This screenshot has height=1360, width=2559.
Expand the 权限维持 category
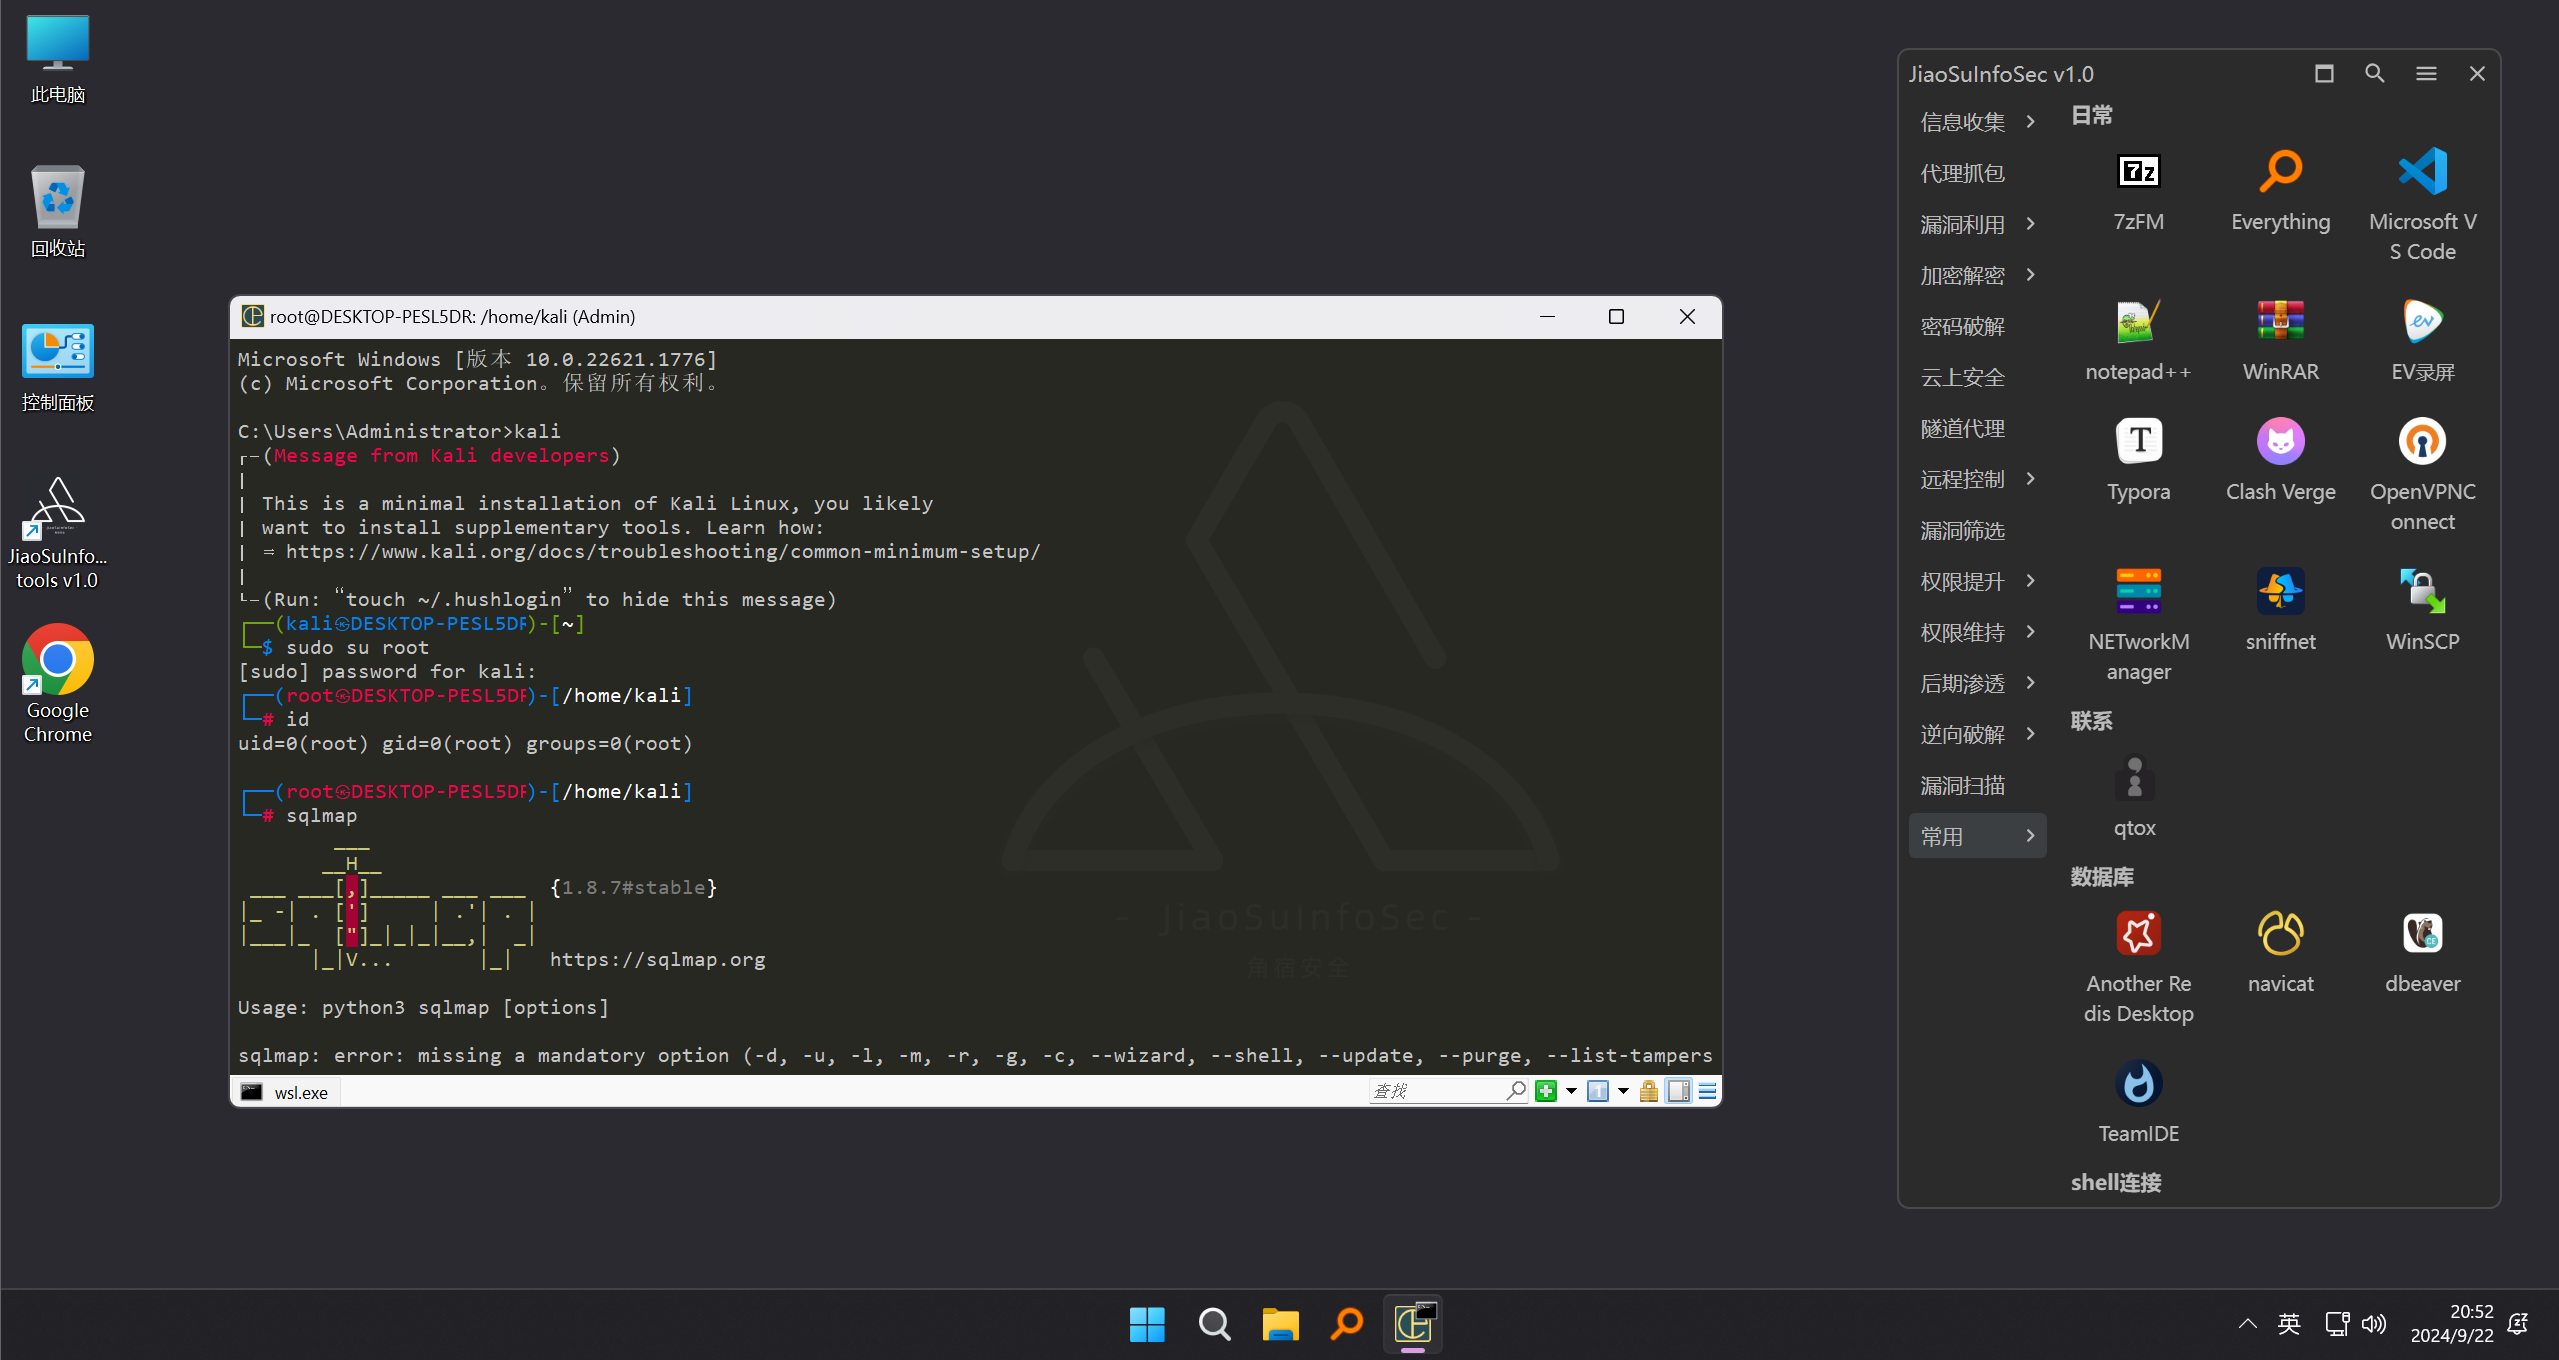click(x=1977, y=632)
